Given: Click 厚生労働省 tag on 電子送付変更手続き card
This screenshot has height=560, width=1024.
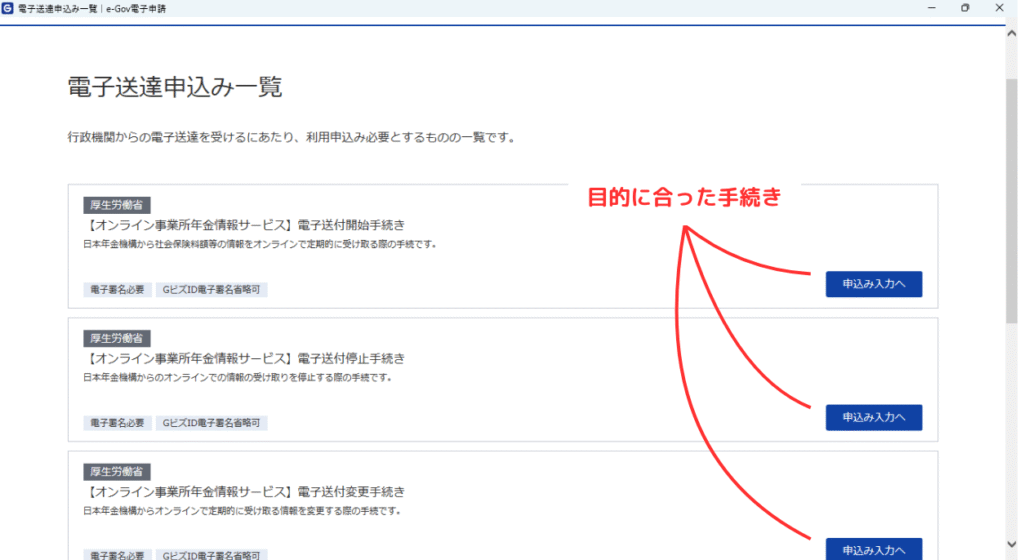Looking at the screenshot, I should pyautogui.click(x=117, y=471).
